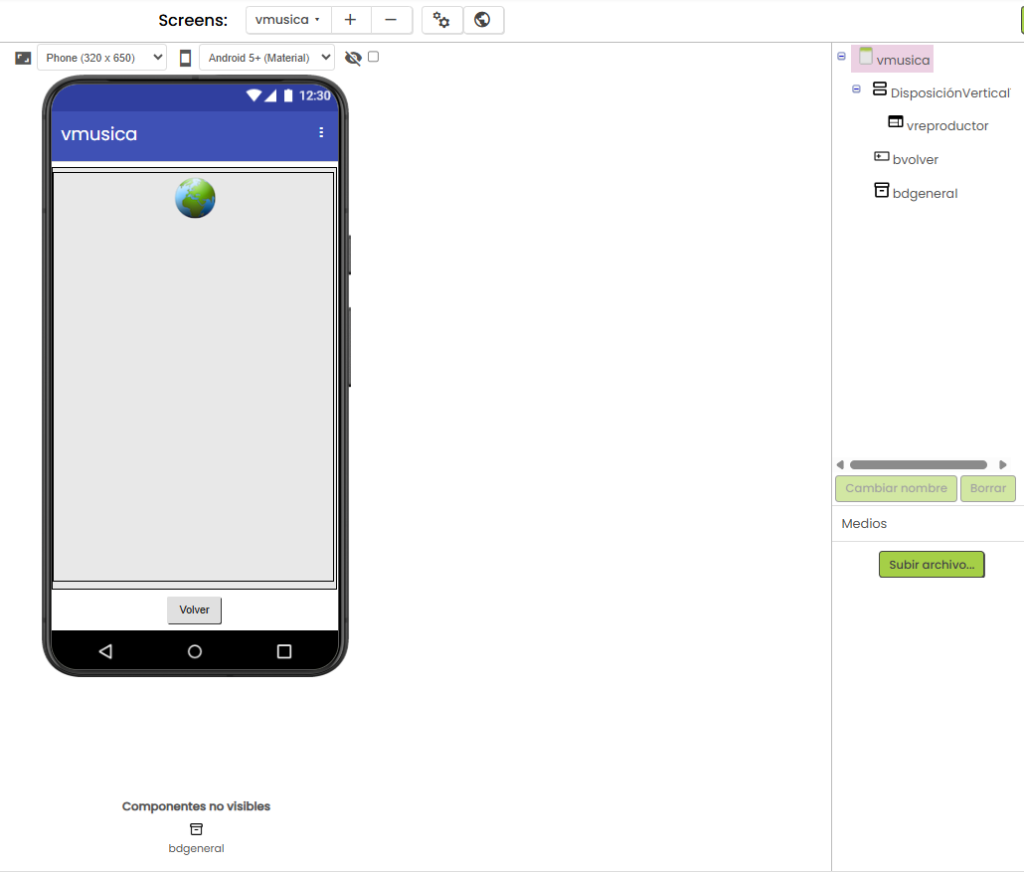
Task: Open the vmusica screens dropdown
Action: tap(288, 20)
